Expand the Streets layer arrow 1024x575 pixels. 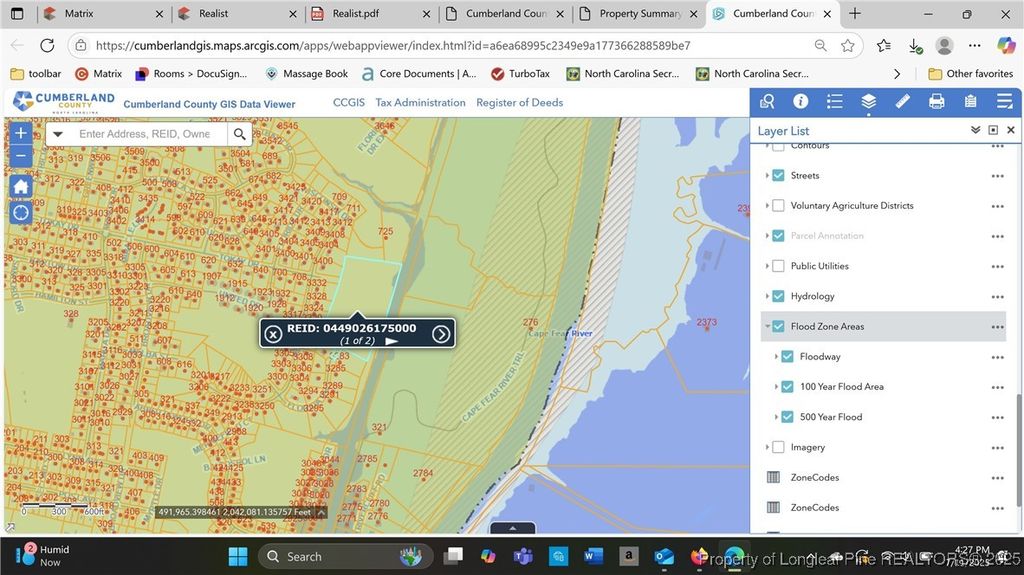[767, 176]
